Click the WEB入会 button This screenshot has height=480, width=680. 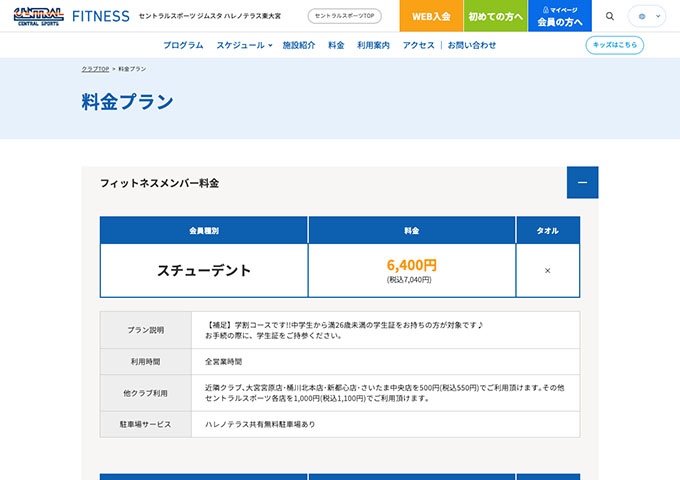tap(431, 16)
